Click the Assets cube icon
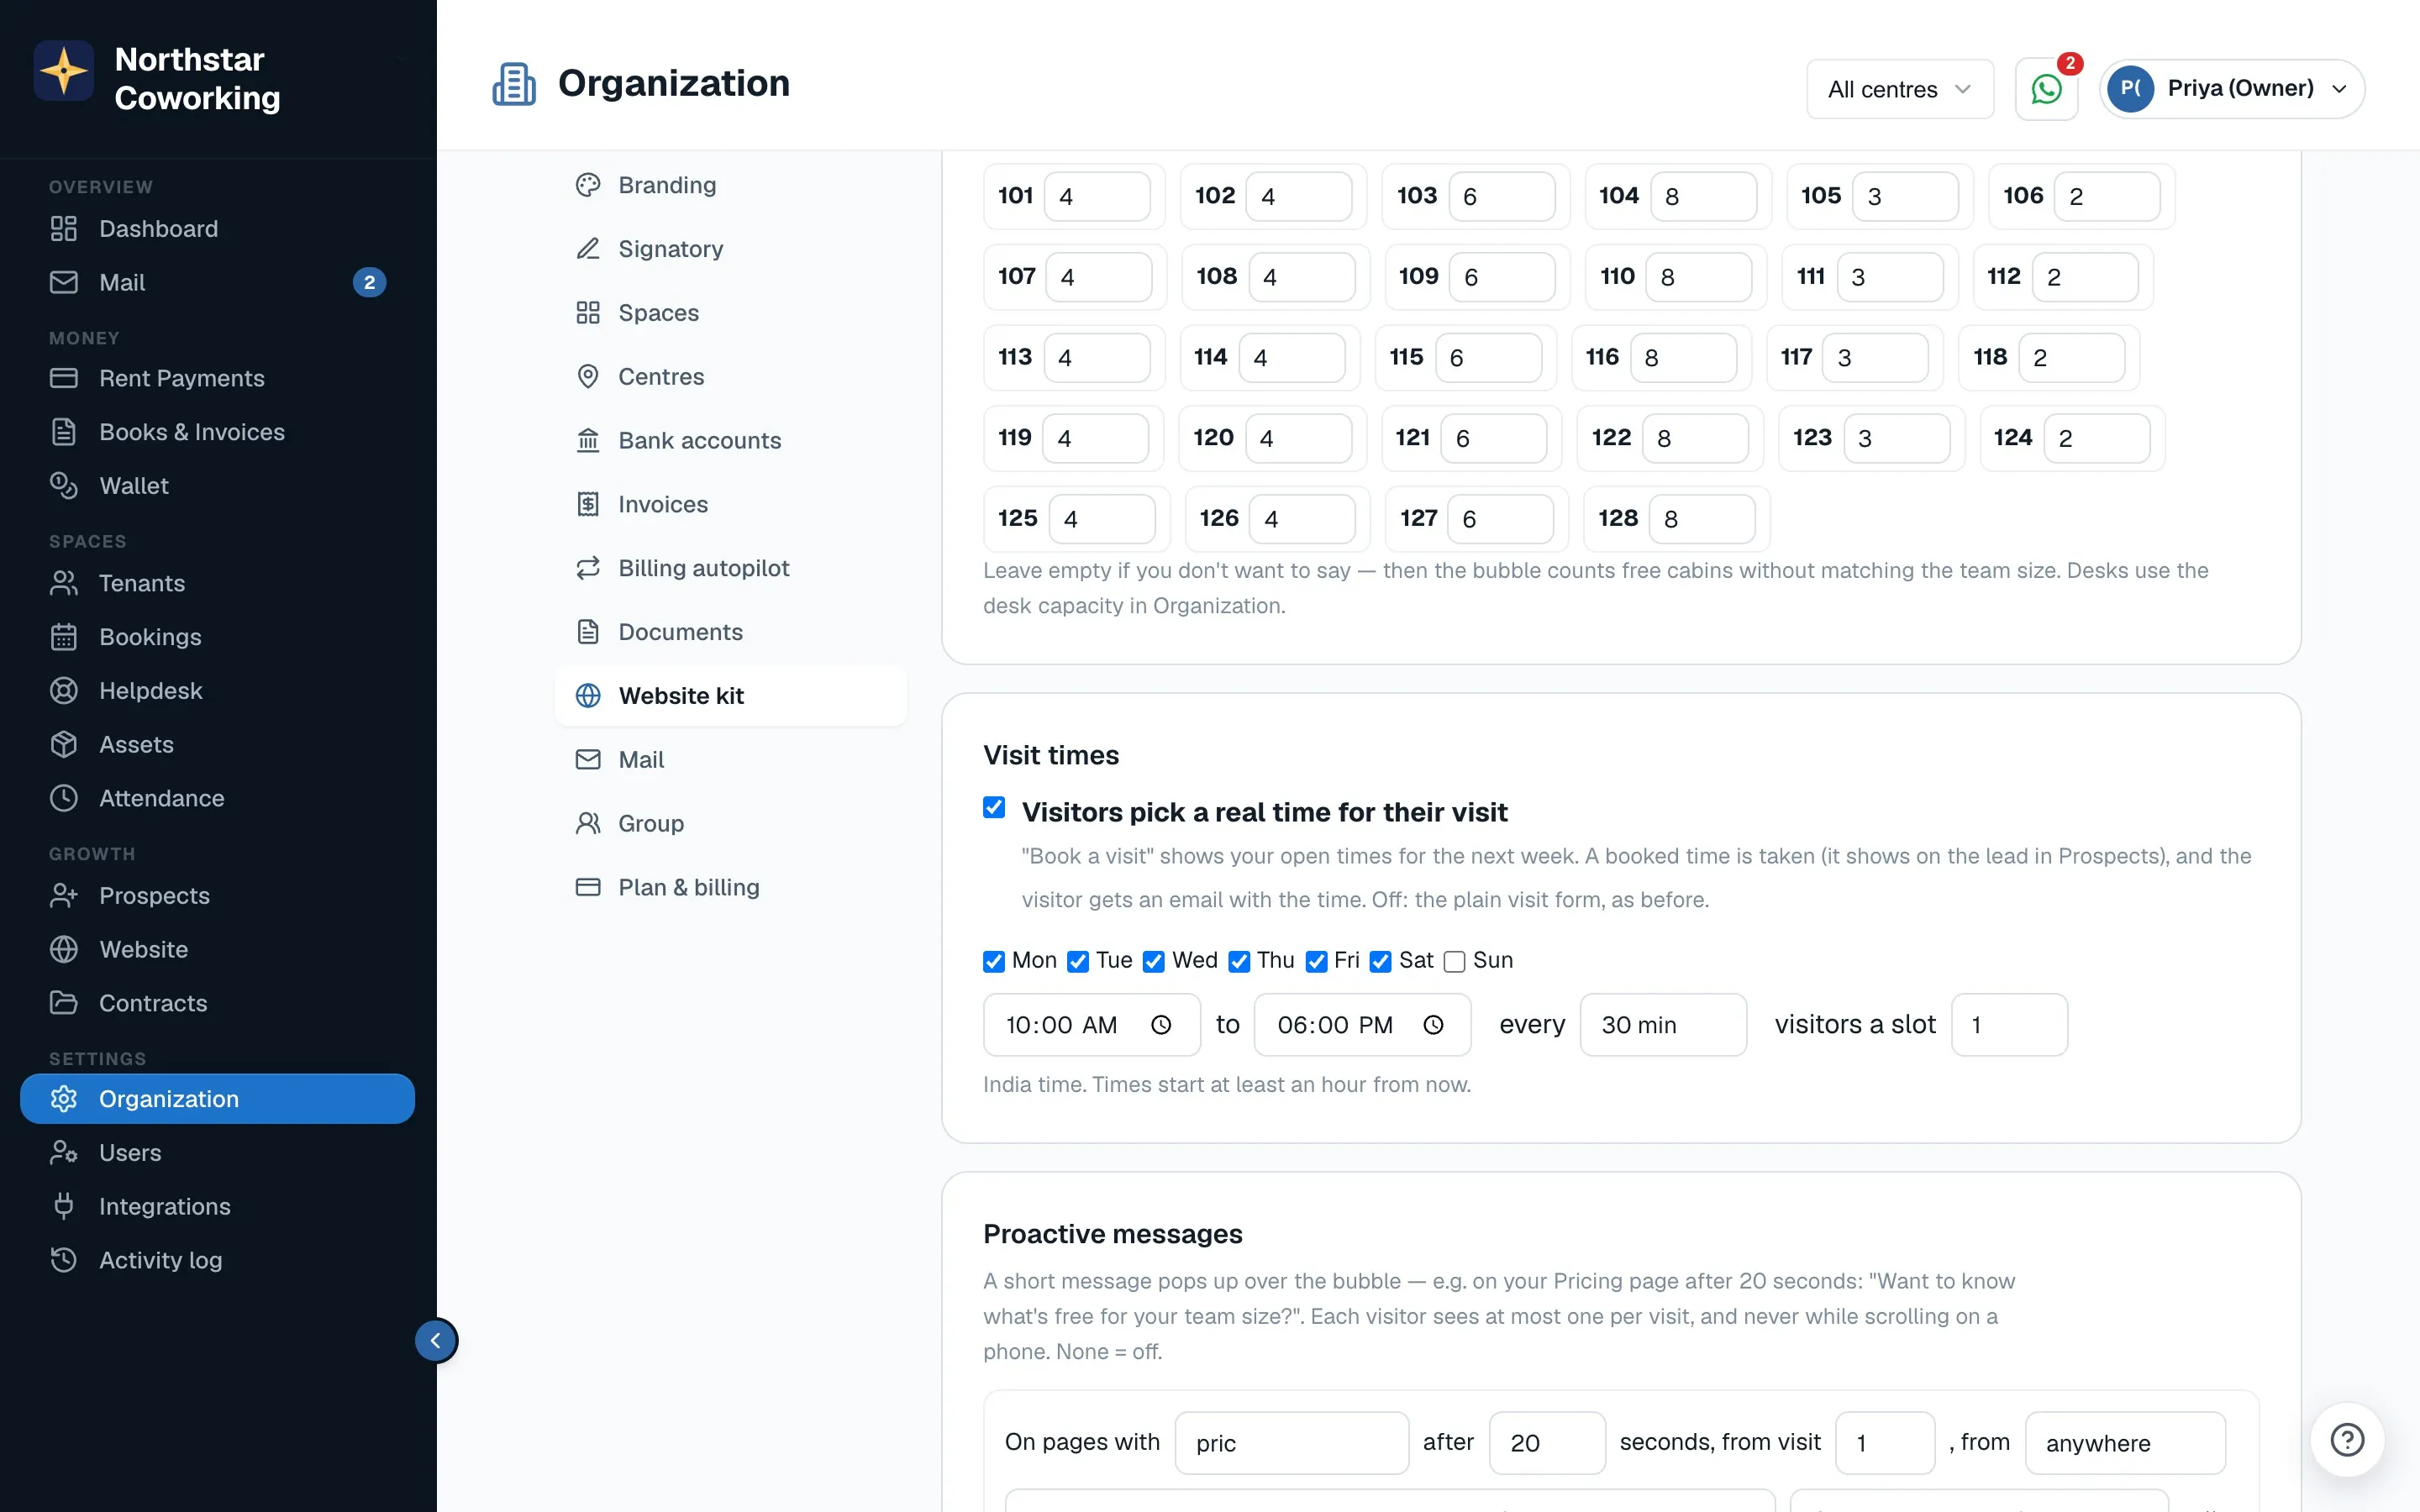Viewport: 2420px width, 1512px height. (x=64, y=744)
